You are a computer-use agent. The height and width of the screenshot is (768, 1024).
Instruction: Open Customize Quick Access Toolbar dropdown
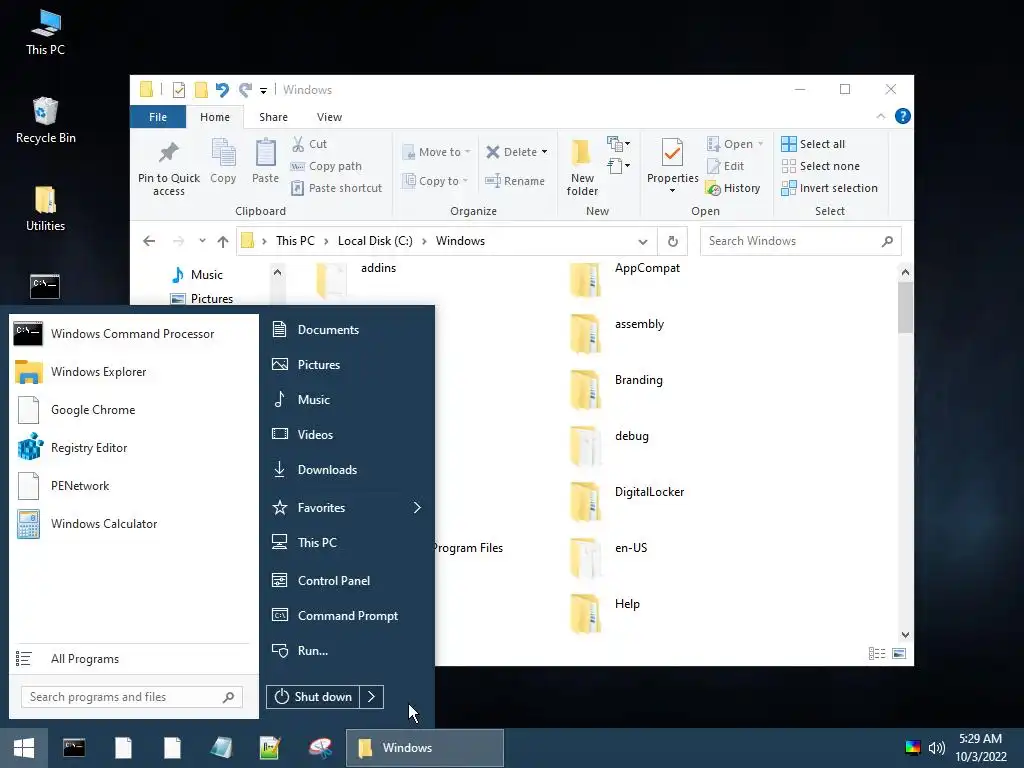[263, 90]
